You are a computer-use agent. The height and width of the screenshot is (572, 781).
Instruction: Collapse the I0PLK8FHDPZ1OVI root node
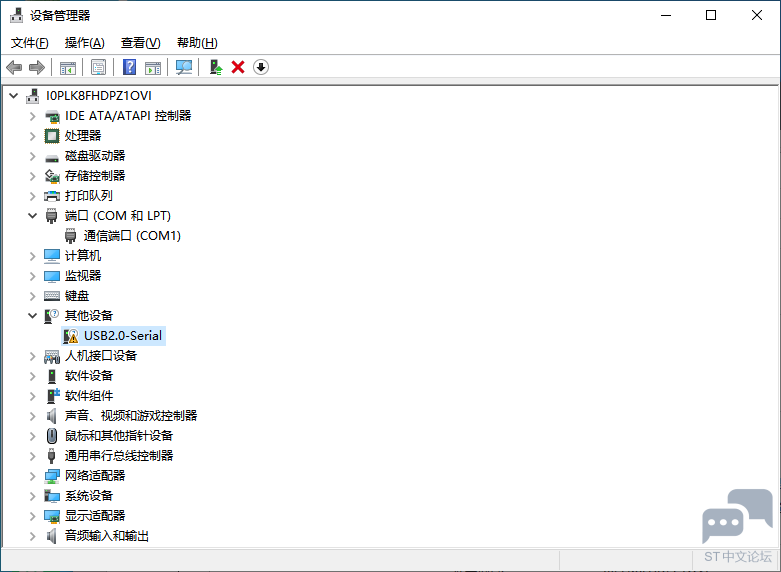(14, 96)
